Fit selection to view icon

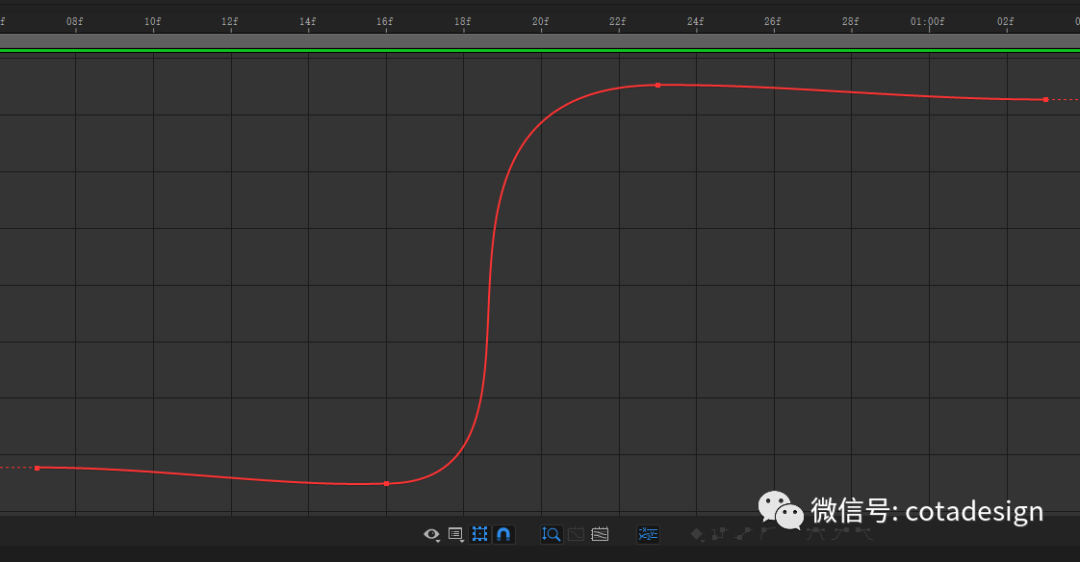[x=576, y=534]
